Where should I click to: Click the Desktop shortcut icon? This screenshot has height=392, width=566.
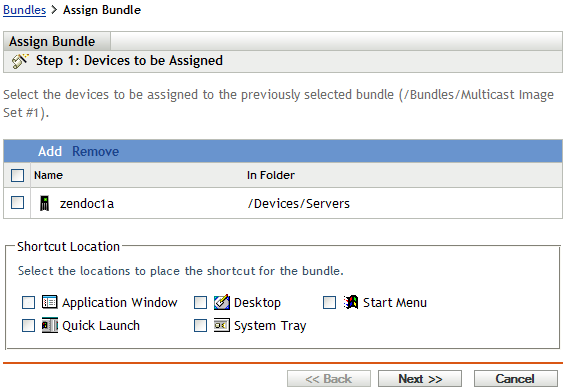click(222, 302)
